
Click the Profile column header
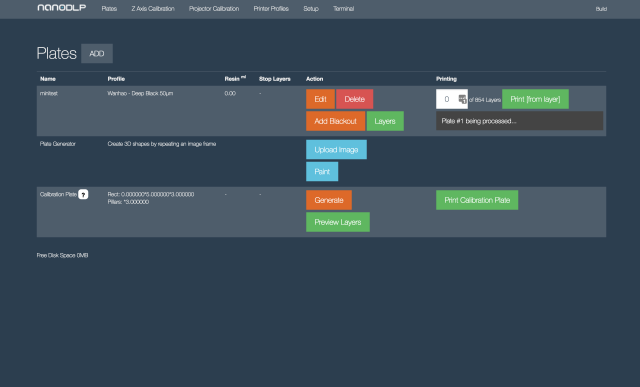tap(116, 79)
